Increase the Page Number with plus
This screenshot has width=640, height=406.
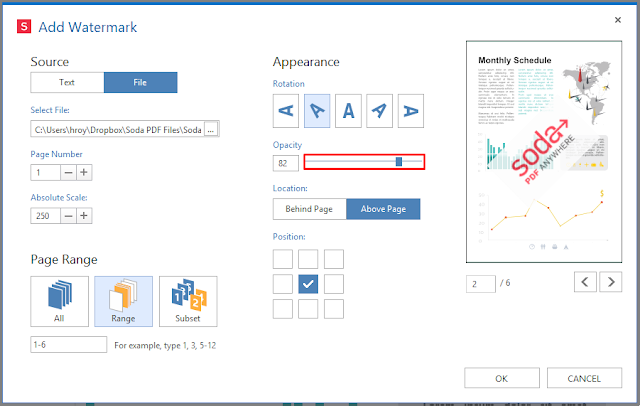pyautogui.click(x=84, y=173)
